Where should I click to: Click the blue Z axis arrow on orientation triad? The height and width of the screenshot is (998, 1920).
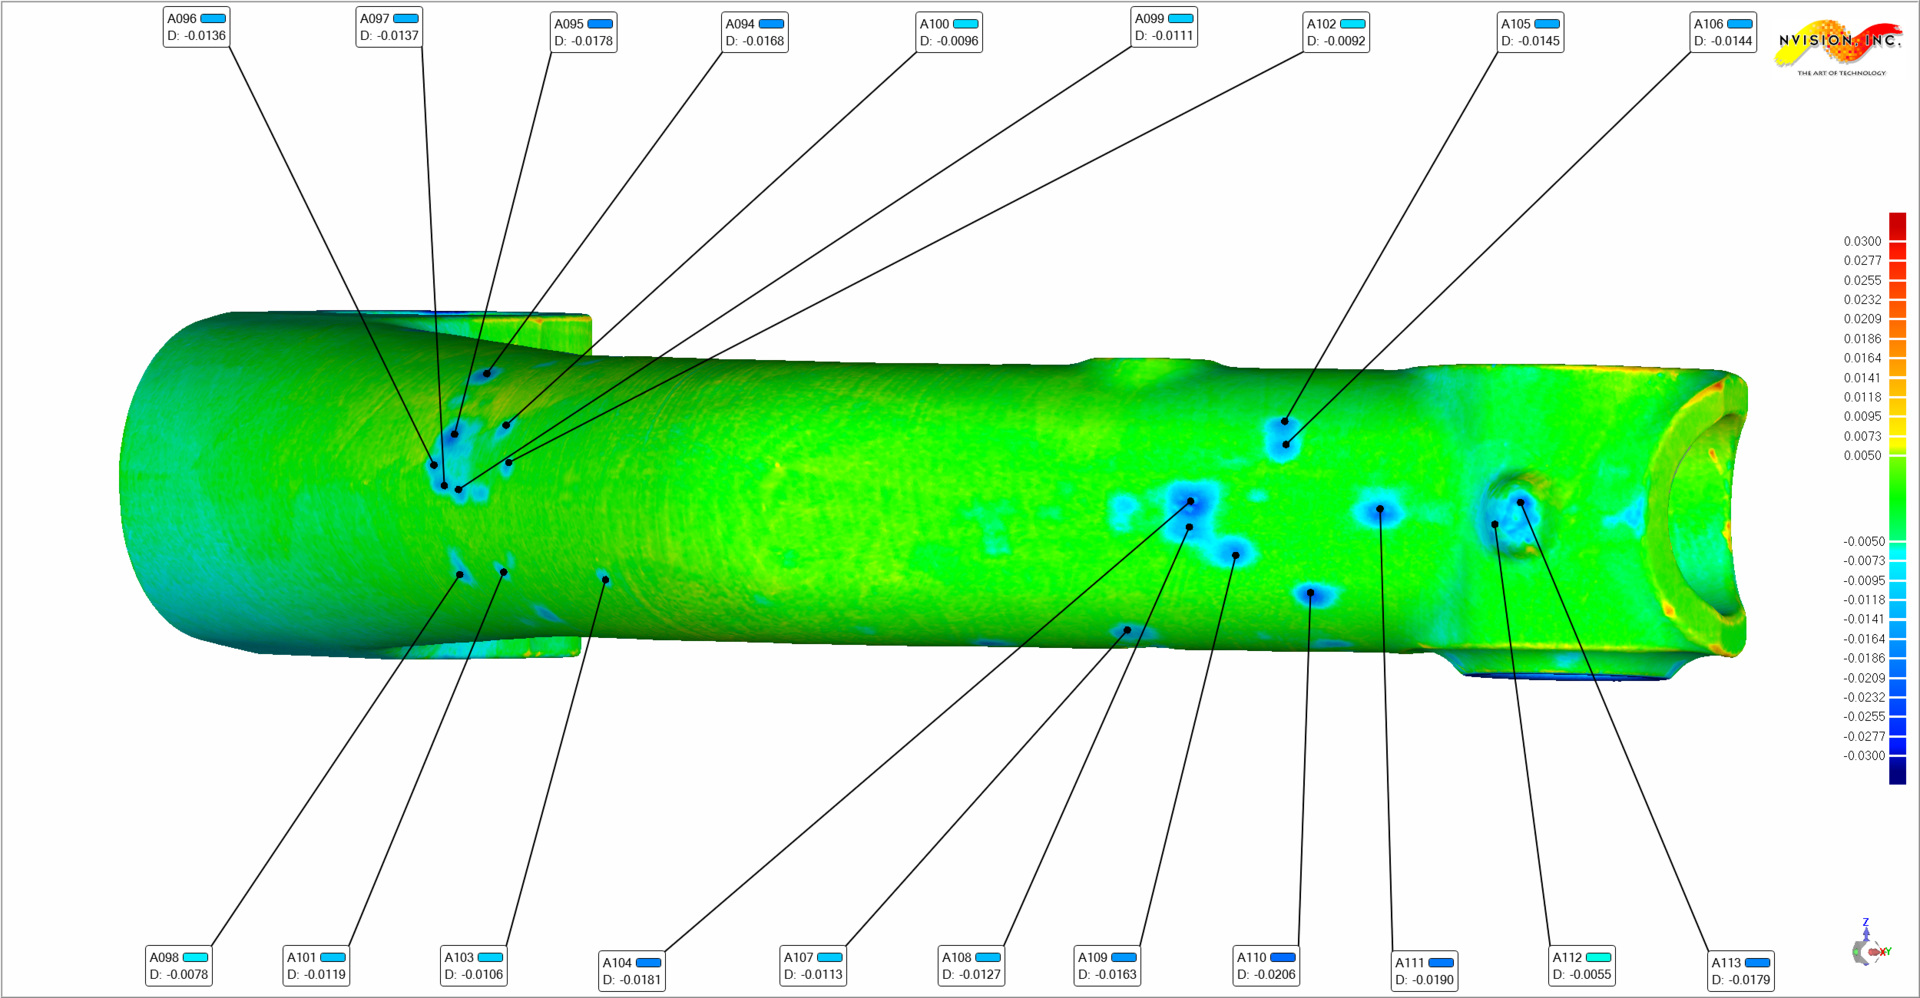click(1866, 933)
